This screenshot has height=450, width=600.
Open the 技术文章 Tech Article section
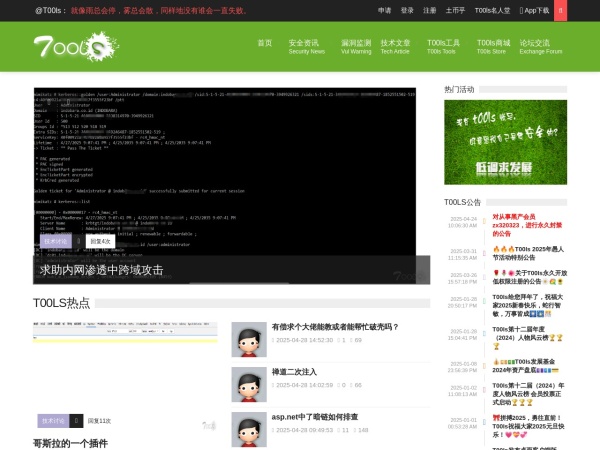[395, 47]
